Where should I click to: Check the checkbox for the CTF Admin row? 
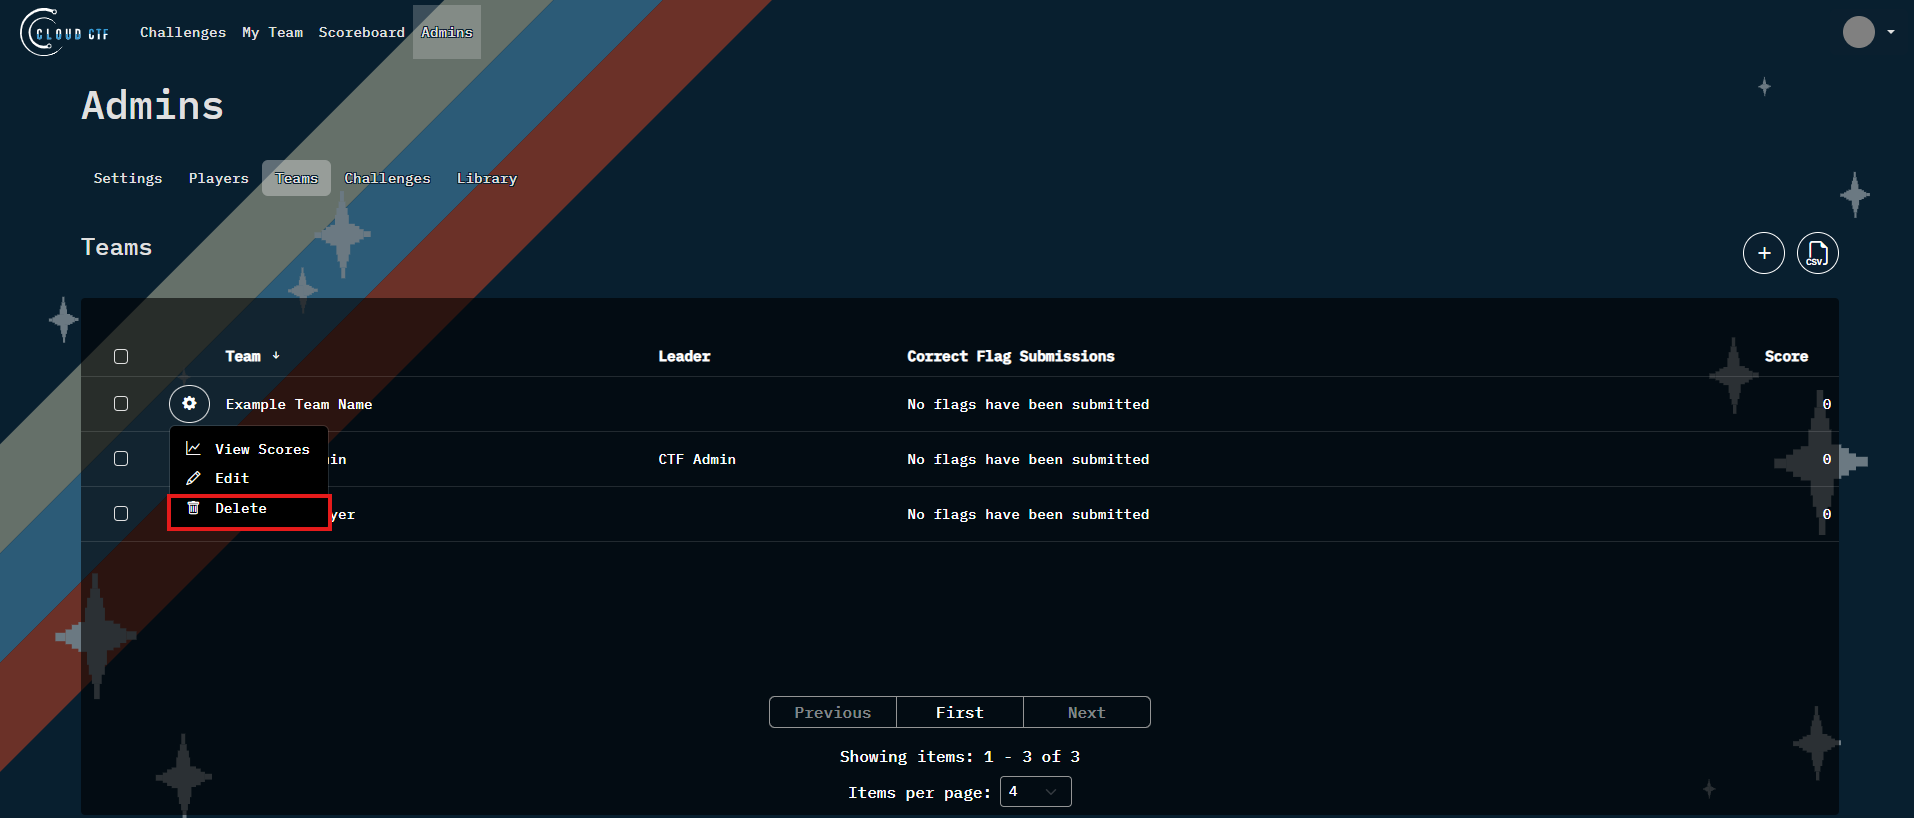pos(121,459)
